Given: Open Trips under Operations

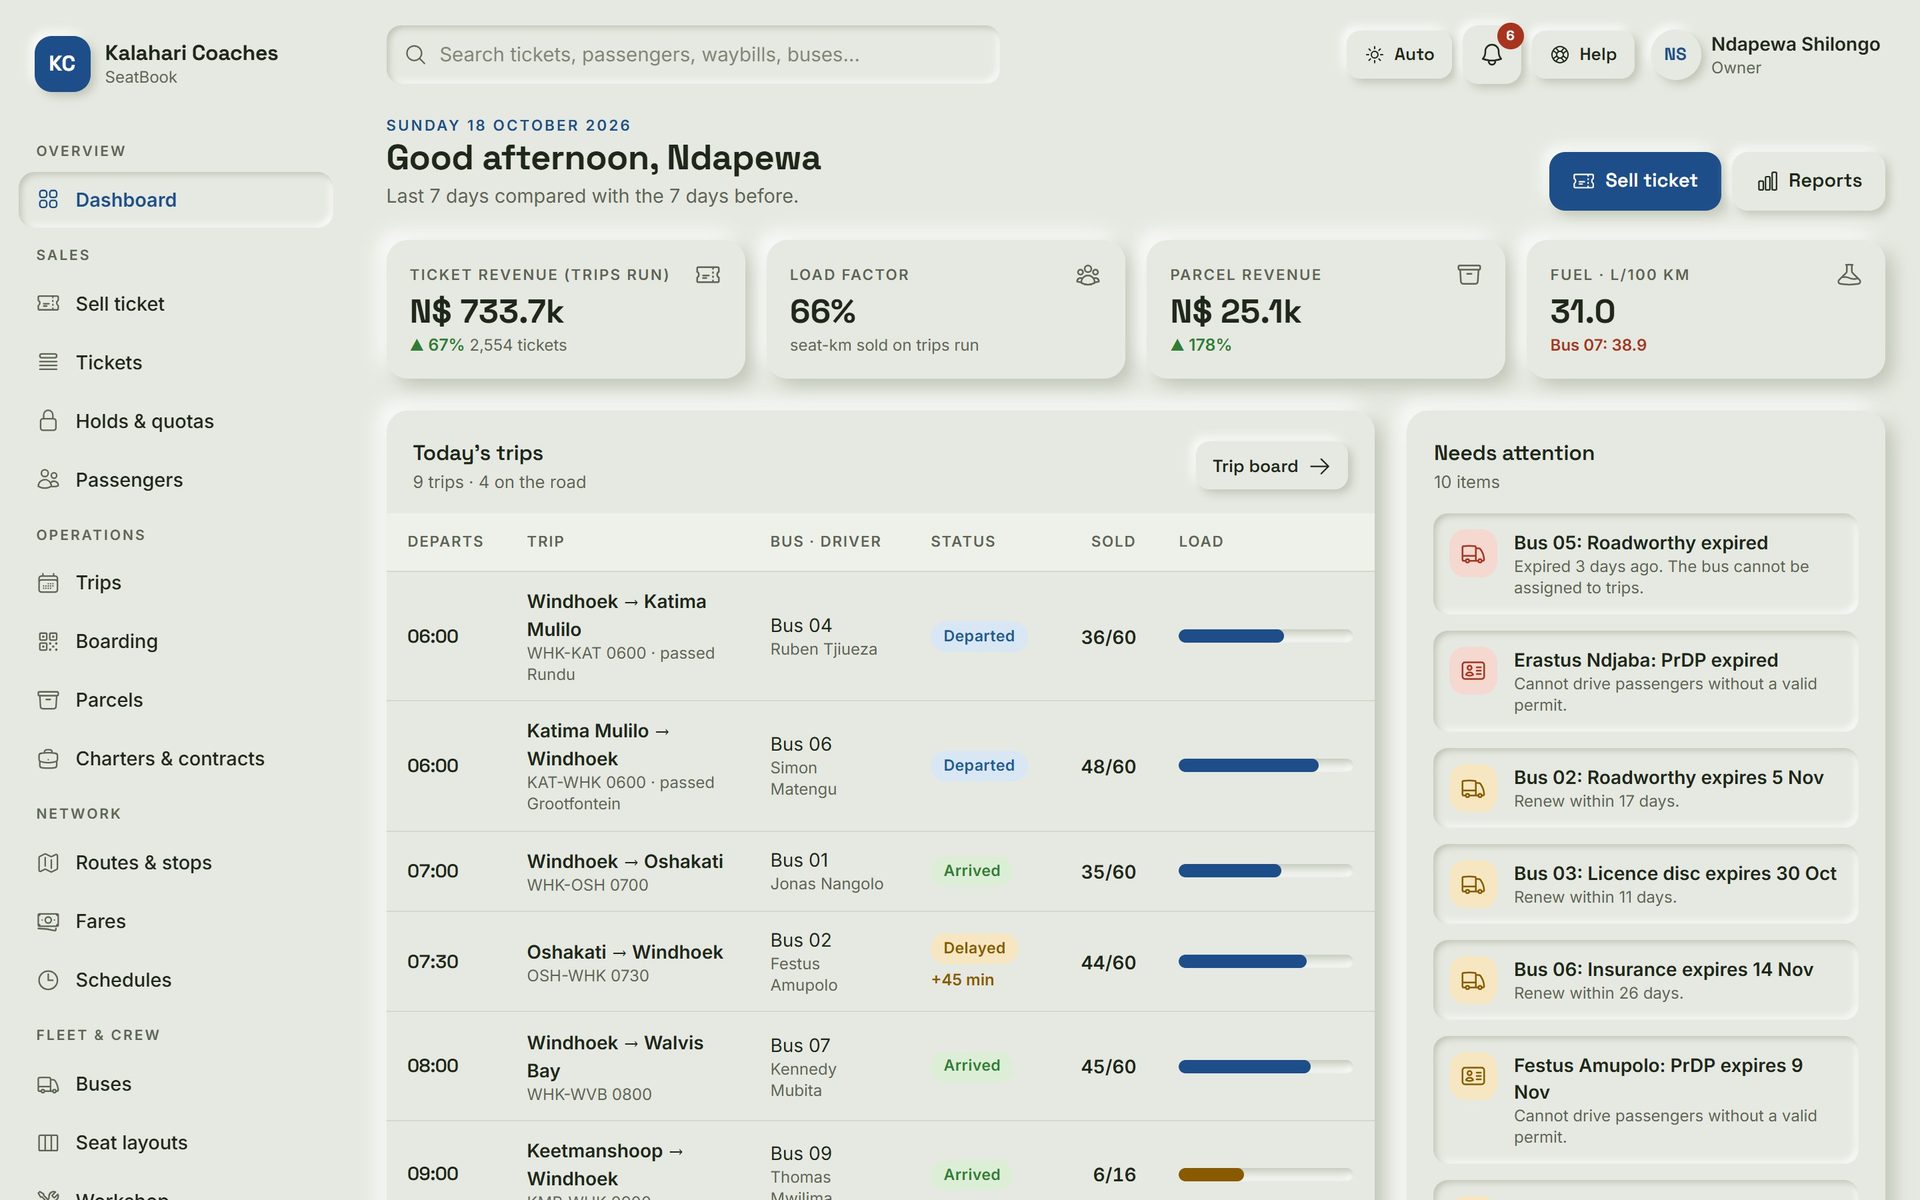Looking at the screenshot, I should coord(176,583).
